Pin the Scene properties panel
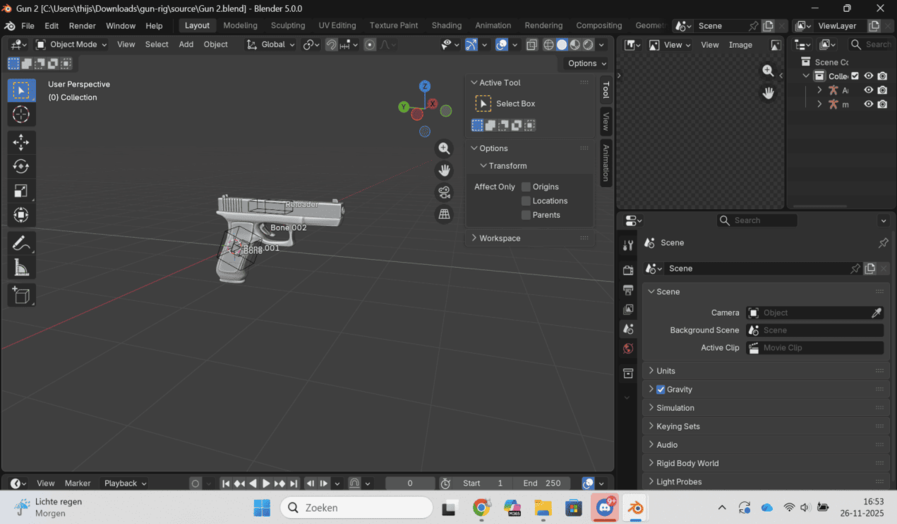897x524 pixels. [x=883, y=243]
